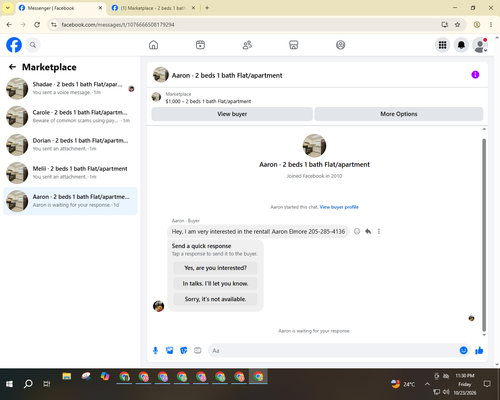Go back in browser history
This screenshot has width=500, height=400.
tap(9, 25)
